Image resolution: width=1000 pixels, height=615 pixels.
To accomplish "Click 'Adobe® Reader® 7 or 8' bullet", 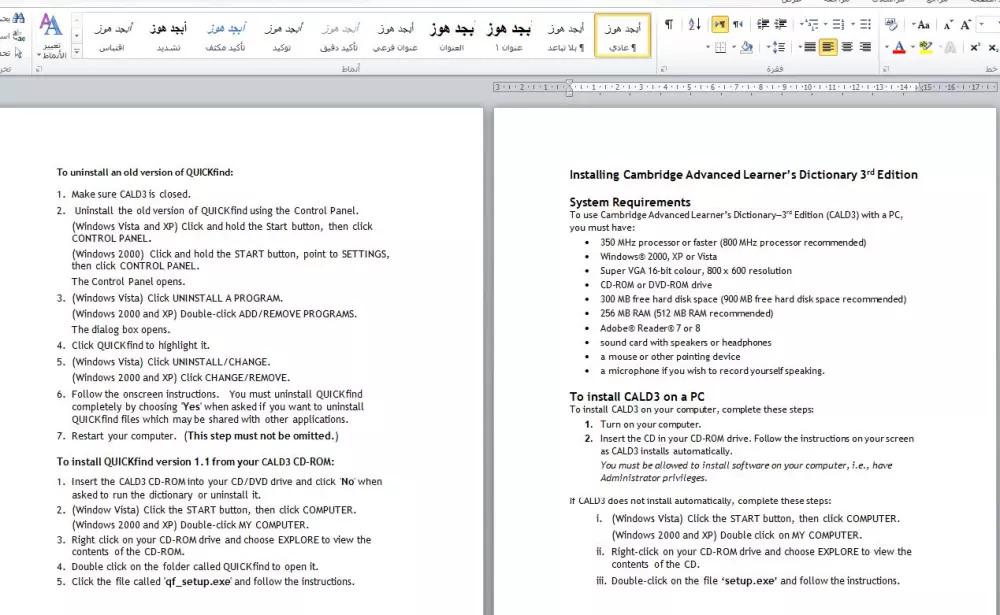I will tap(650, 328).
